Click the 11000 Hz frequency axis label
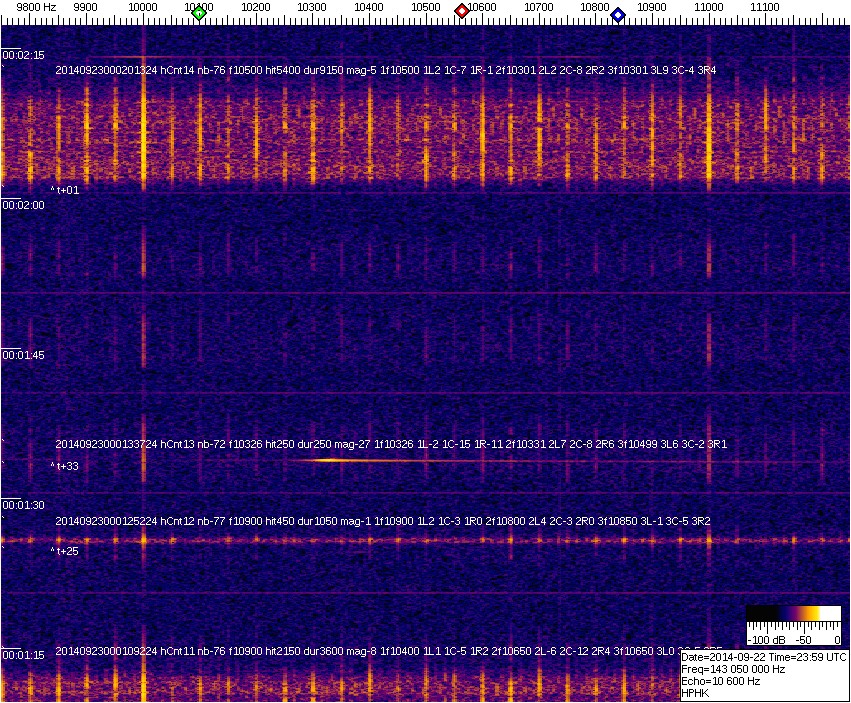This screenshot has width=851, height=703. [x=709, y=7]
